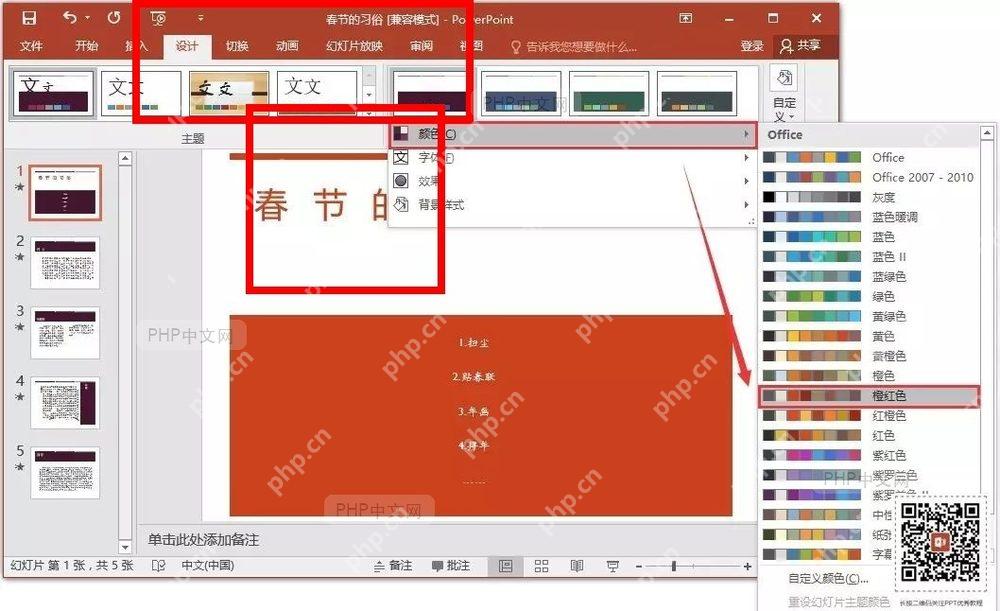The width and height of the screenshot is (1000, 611).
Task: Click 中文(中国) language in status bar
Action: click(x=207, y=566)
